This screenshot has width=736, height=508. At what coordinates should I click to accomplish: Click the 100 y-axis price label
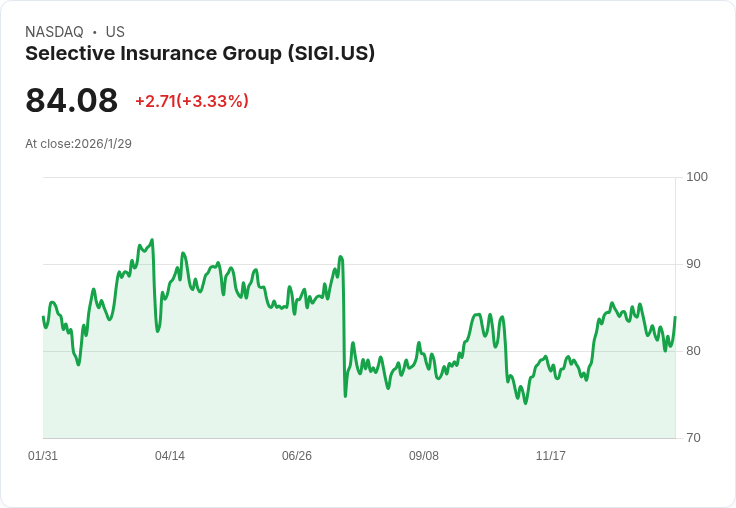[x=697, y=177]
